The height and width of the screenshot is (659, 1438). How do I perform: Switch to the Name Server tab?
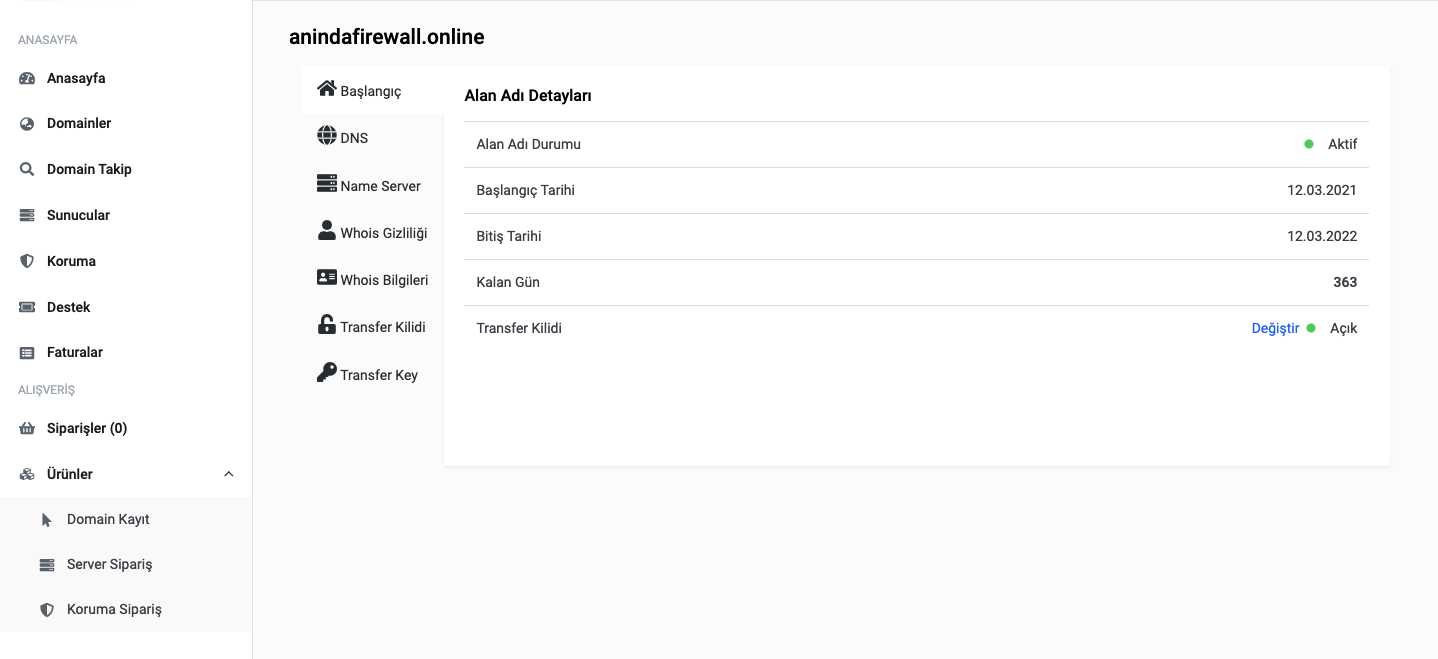point(371,186)
